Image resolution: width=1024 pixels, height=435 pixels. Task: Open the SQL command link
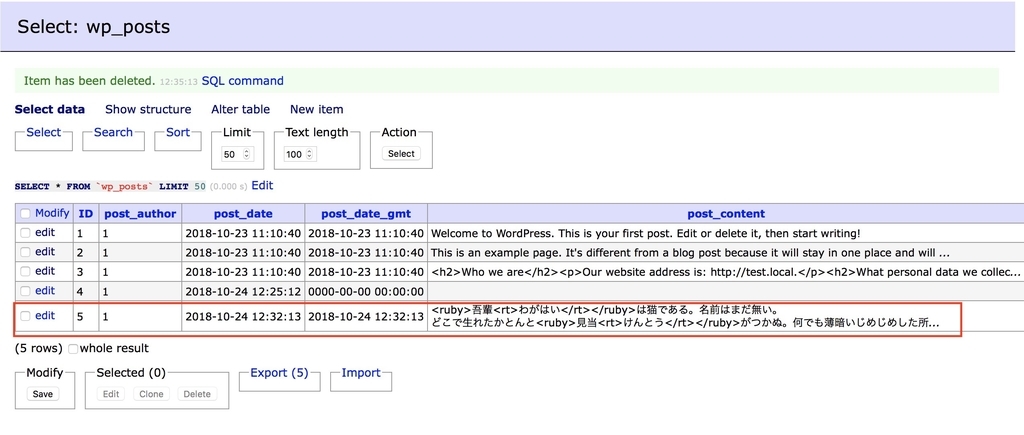tap(242, 81)
